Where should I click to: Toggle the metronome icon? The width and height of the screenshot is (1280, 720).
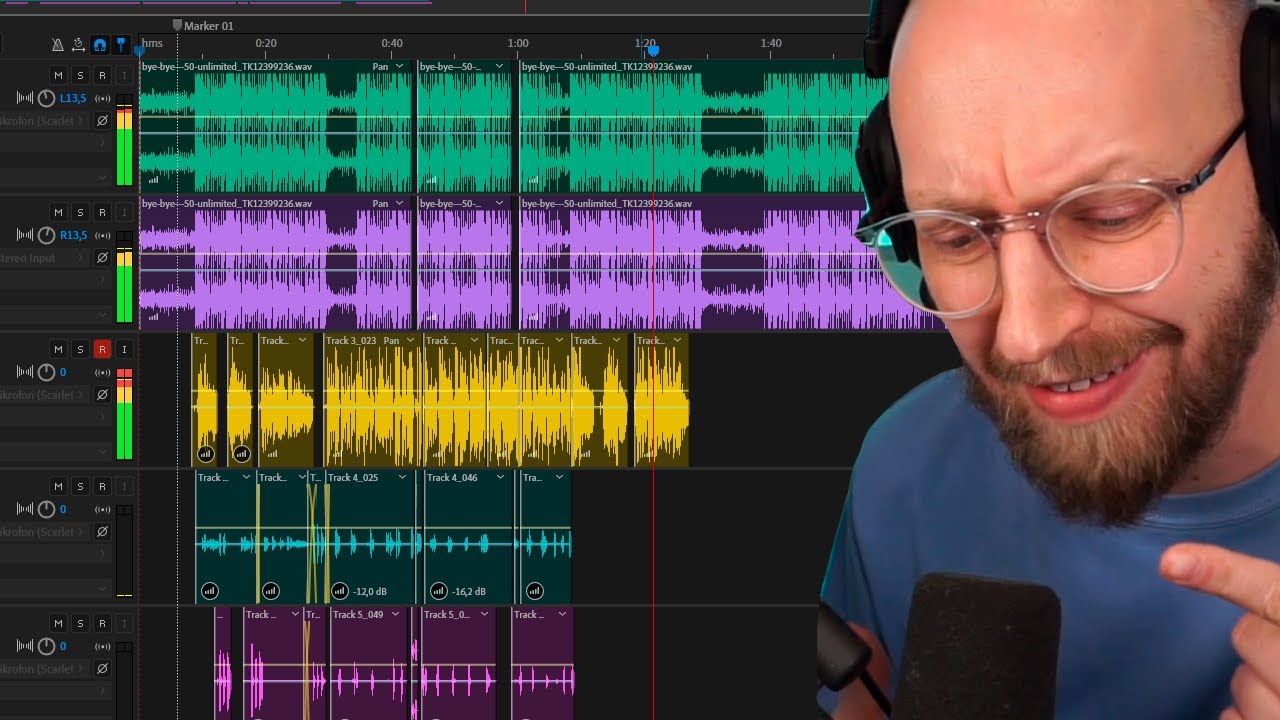coord(58,44)
